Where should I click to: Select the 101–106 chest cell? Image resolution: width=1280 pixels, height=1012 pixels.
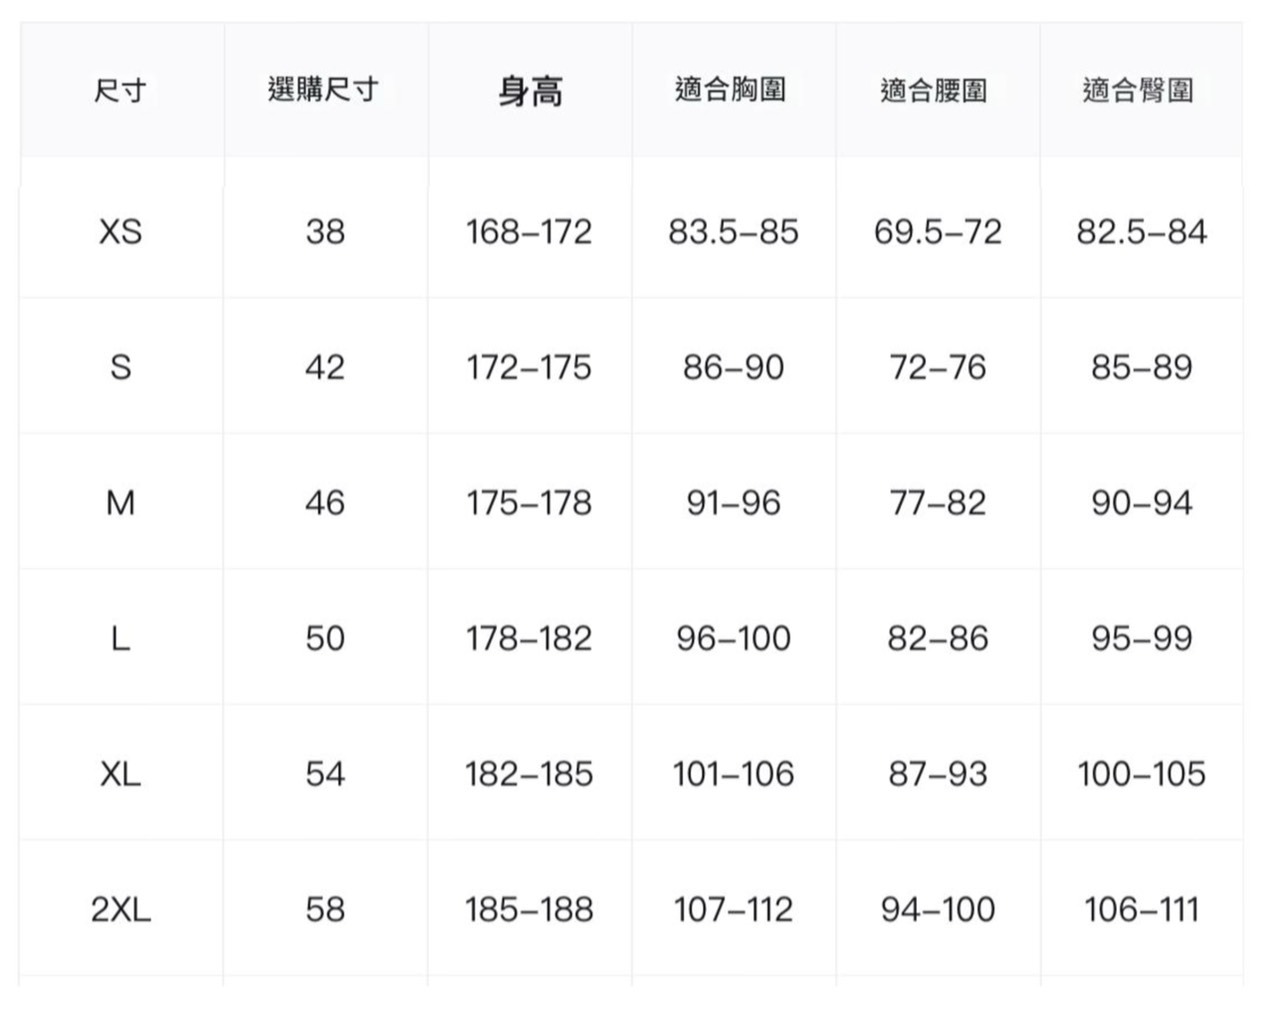(733, 773)
